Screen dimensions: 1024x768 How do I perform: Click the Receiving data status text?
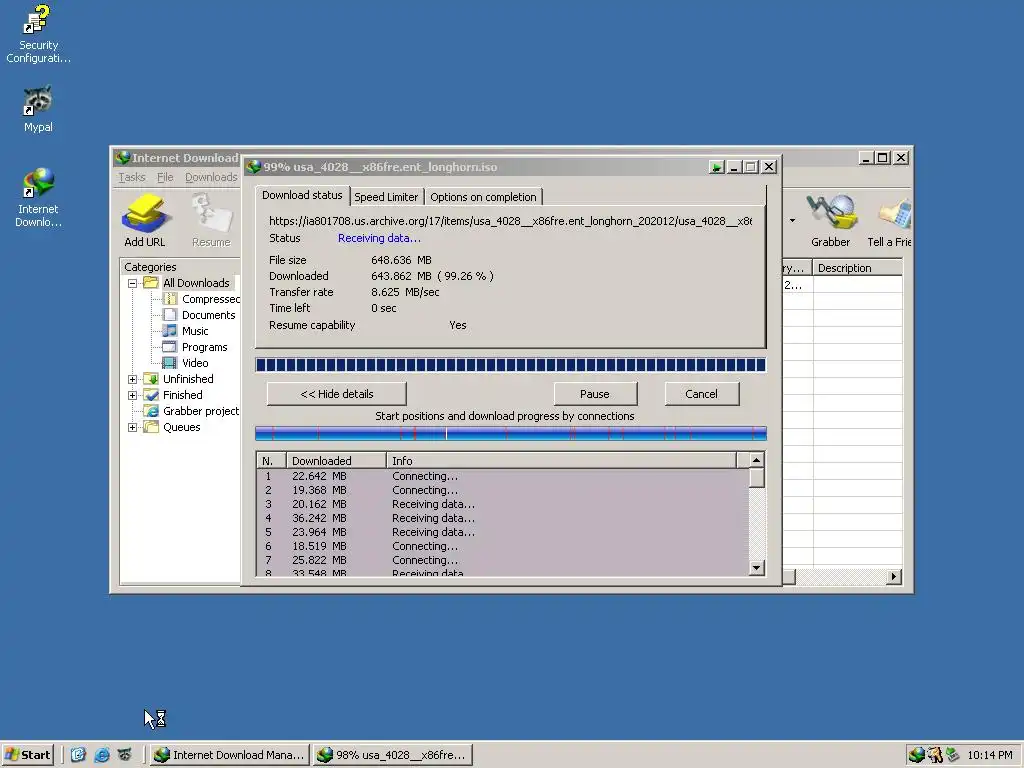tap(379, 238)
